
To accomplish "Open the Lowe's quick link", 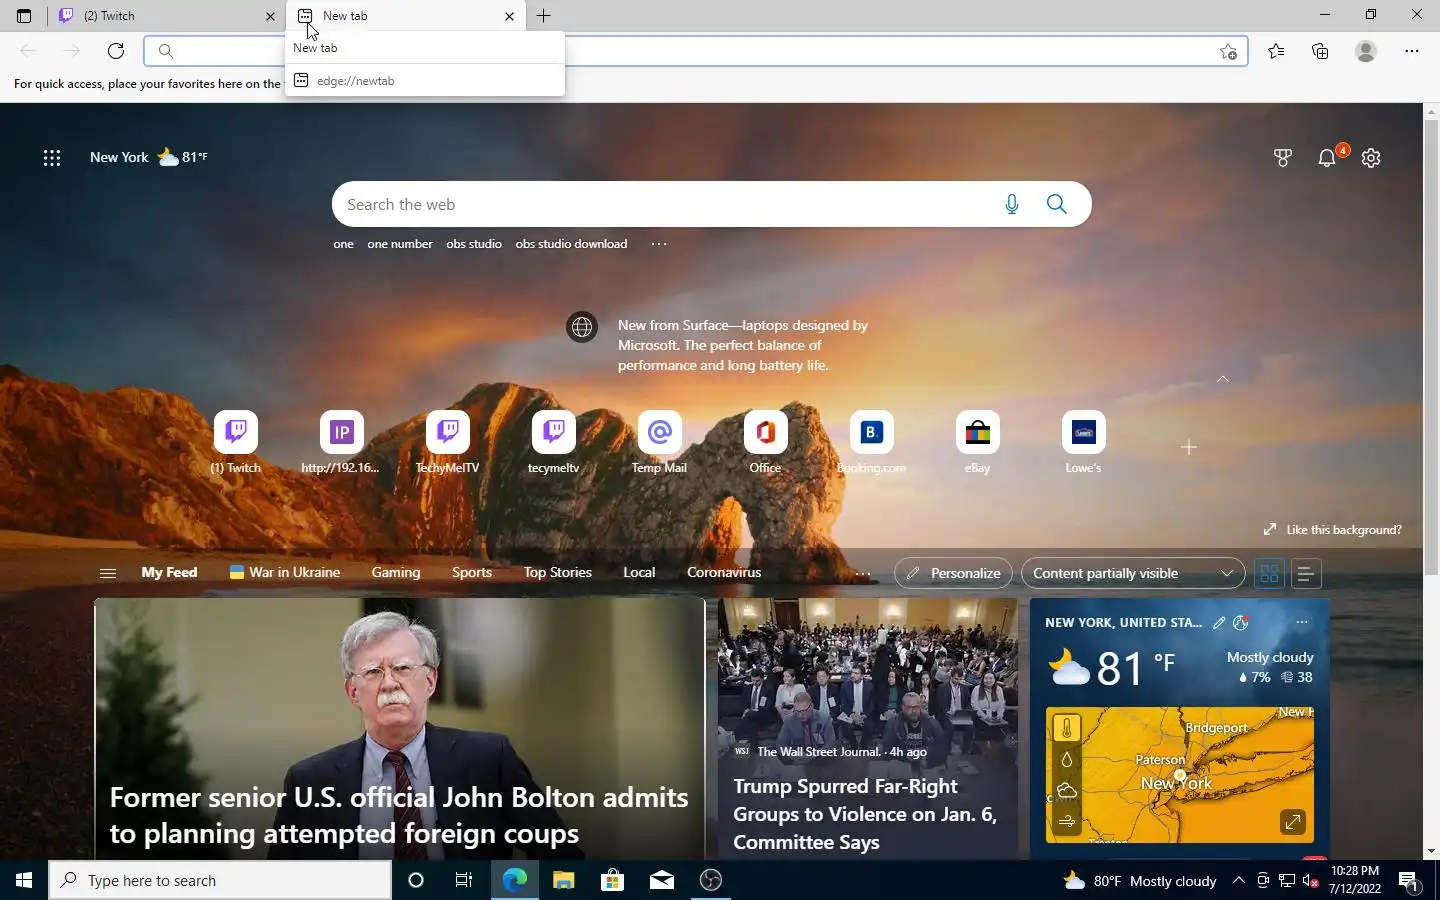I will 1083,442.
